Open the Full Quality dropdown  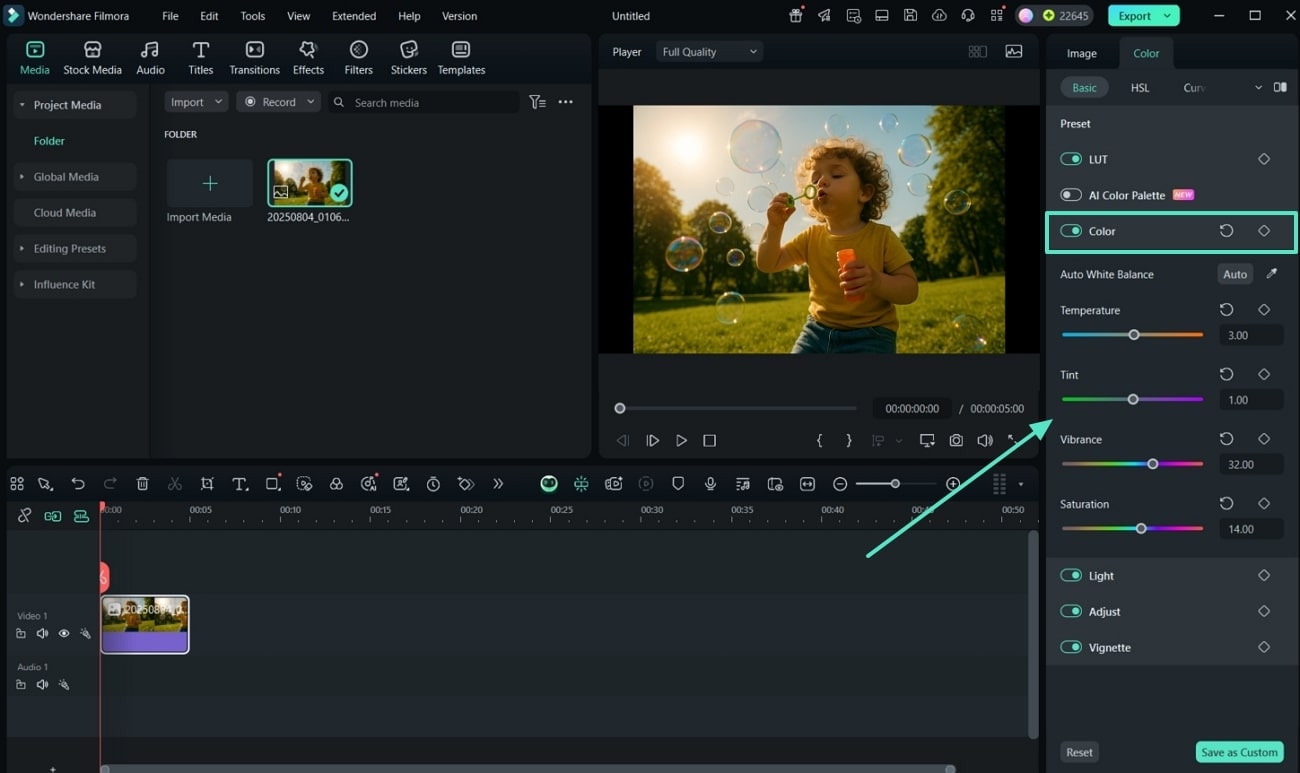pos(710,52)
